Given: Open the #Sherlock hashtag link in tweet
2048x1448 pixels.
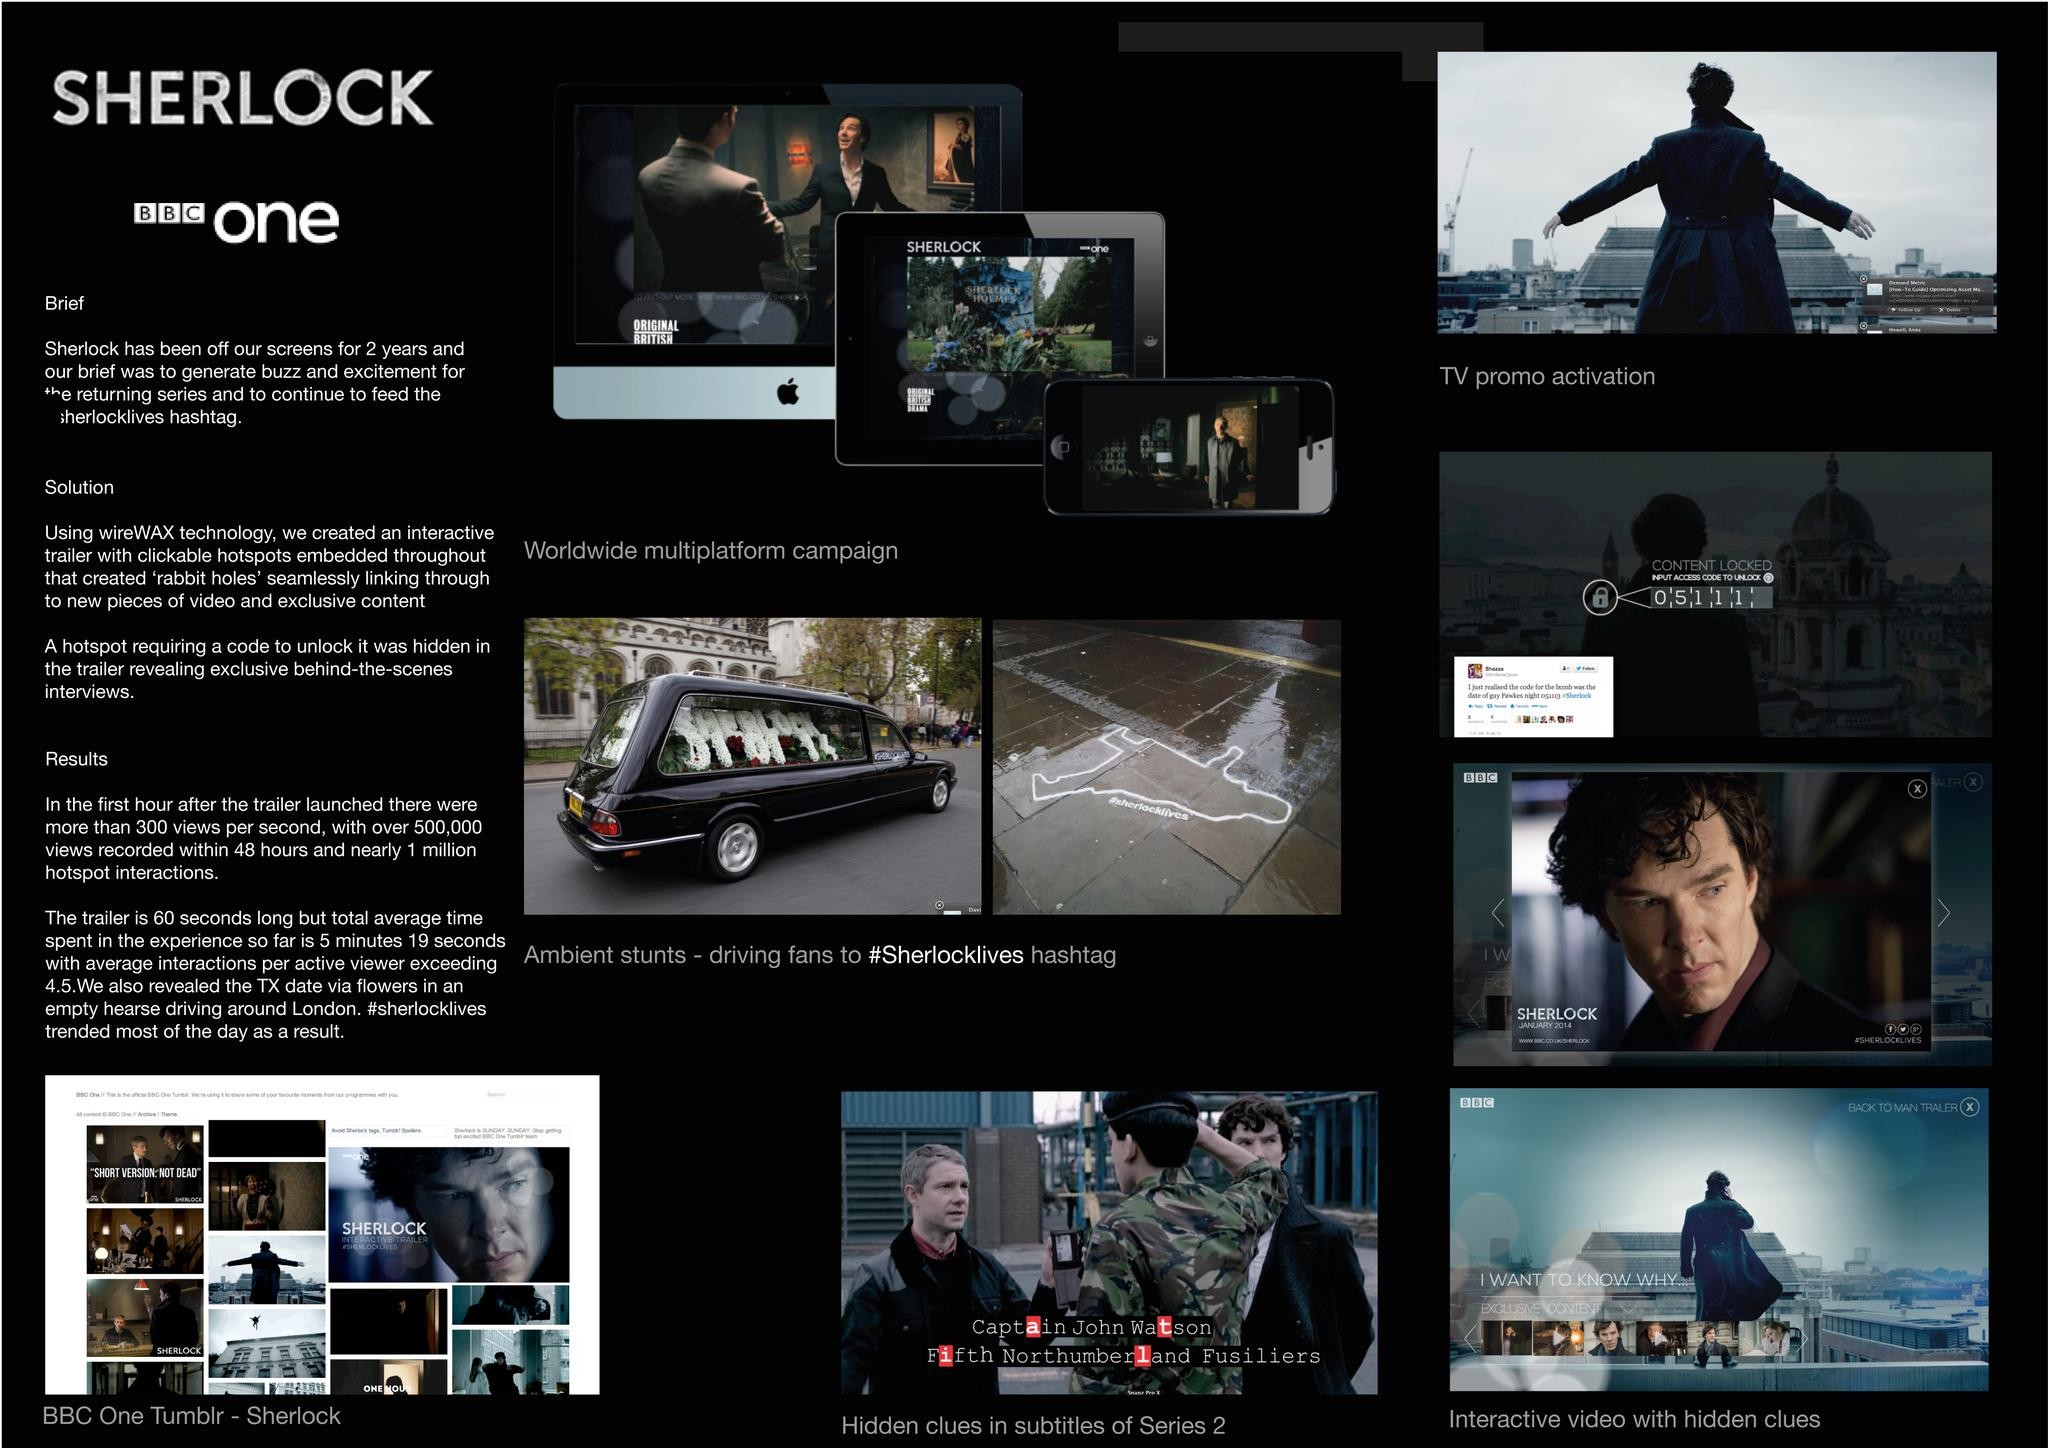Looking at the screenshot, I should click(x=1578, y=695).
